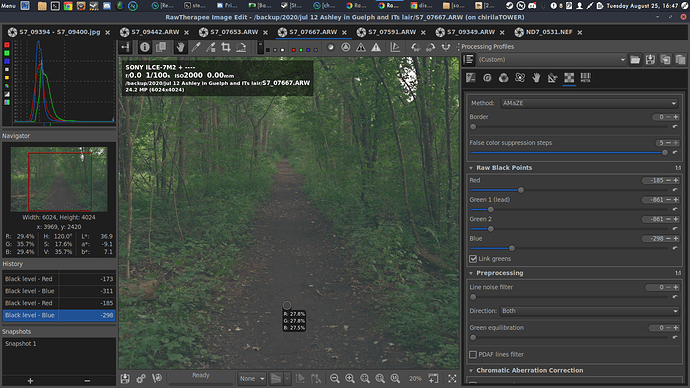Toggle the red channel histogram button
The width and height of the screenshot is (690, 388).
tap(7, 45)
